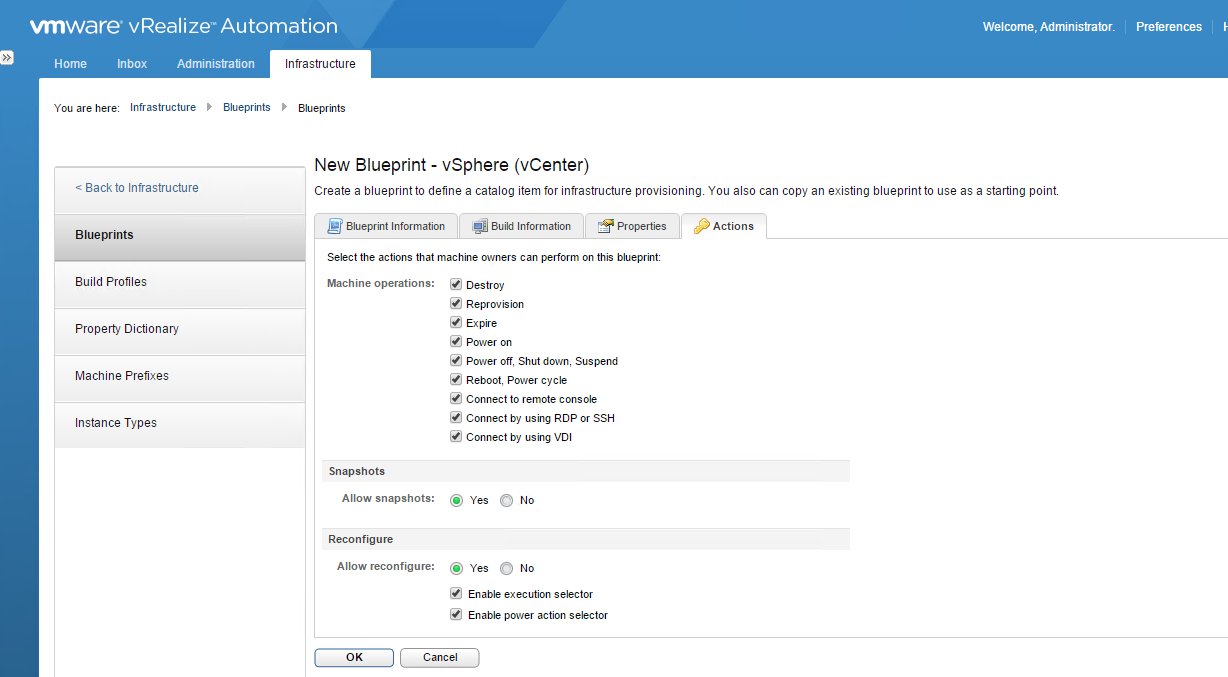Toggle the Reprovision checkbox
This screenshot has height=677, width=1228.
[456, 304]
